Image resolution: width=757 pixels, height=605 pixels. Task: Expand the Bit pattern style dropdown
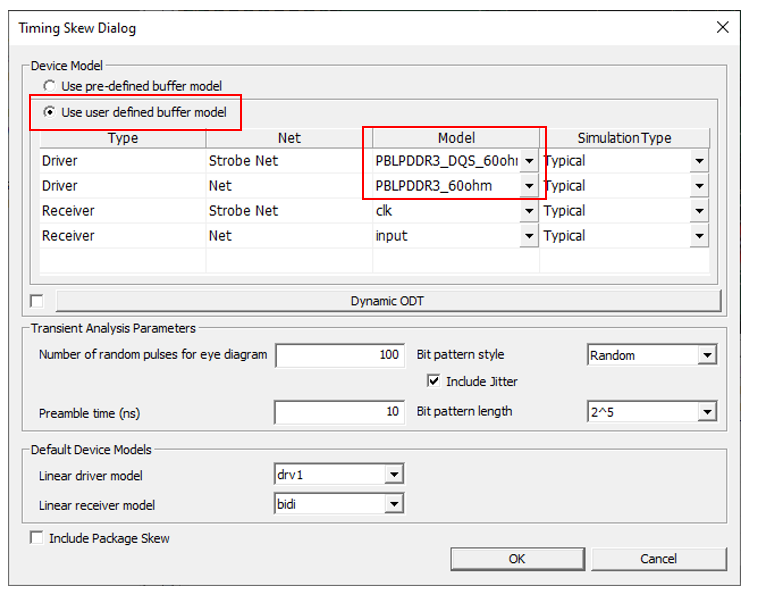(708, 355)
